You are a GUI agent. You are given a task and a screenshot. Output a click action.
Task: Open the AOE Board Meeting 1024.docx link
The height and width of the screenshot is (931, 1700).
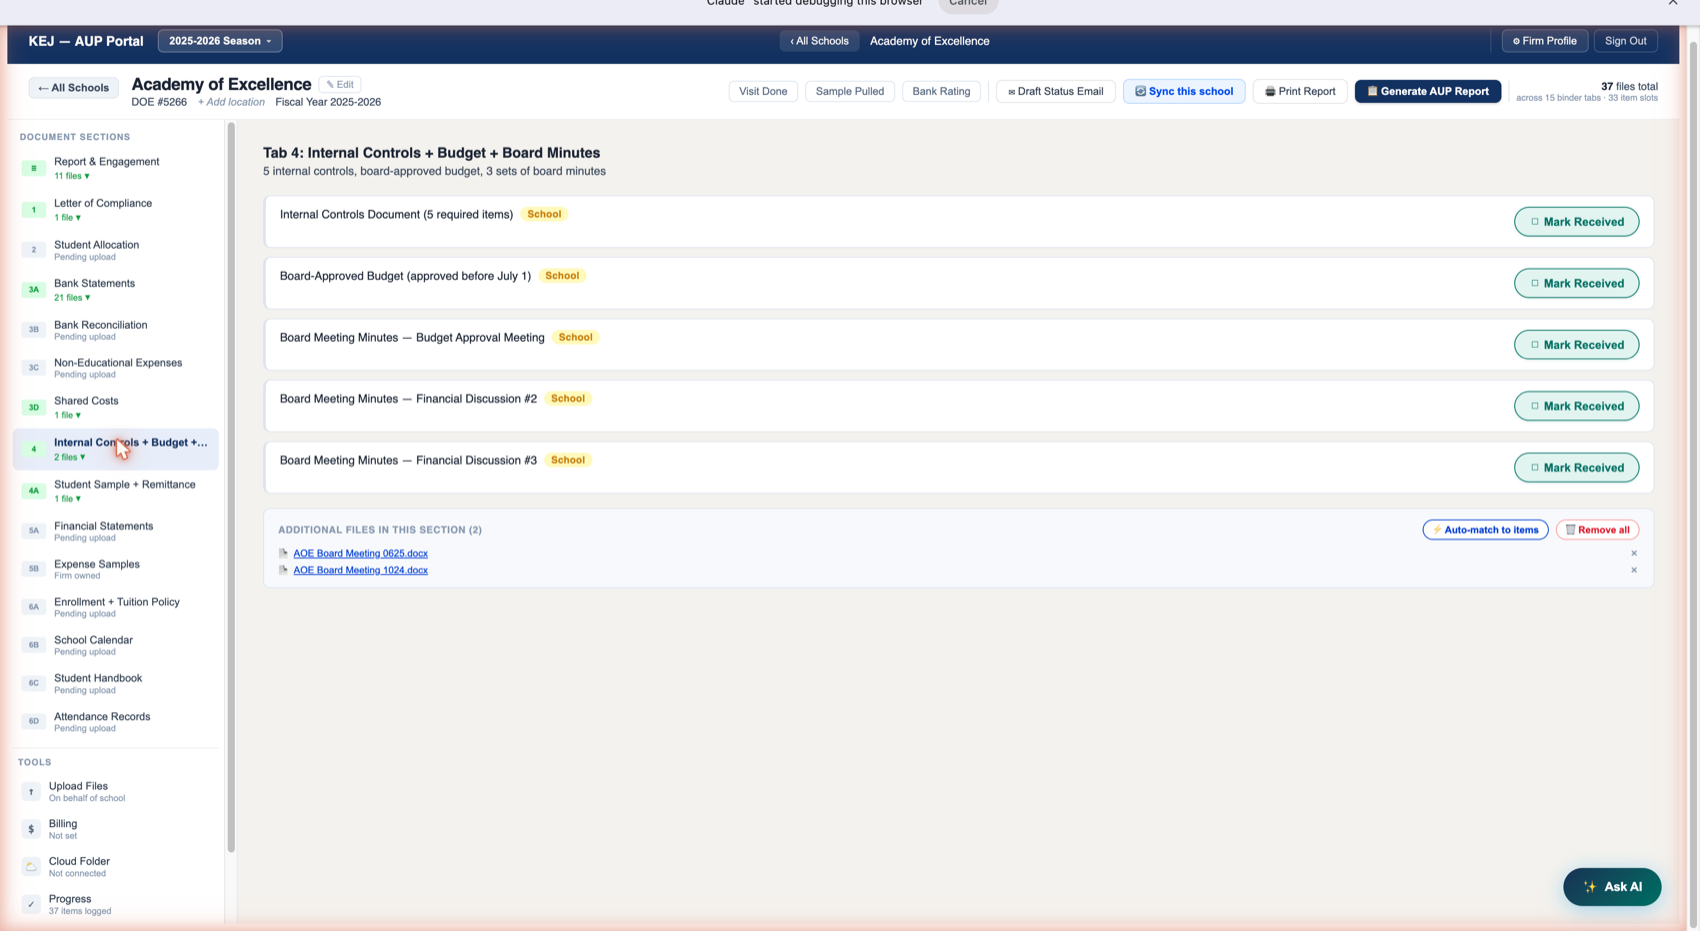pyautogui.click(x=360, y=570)
